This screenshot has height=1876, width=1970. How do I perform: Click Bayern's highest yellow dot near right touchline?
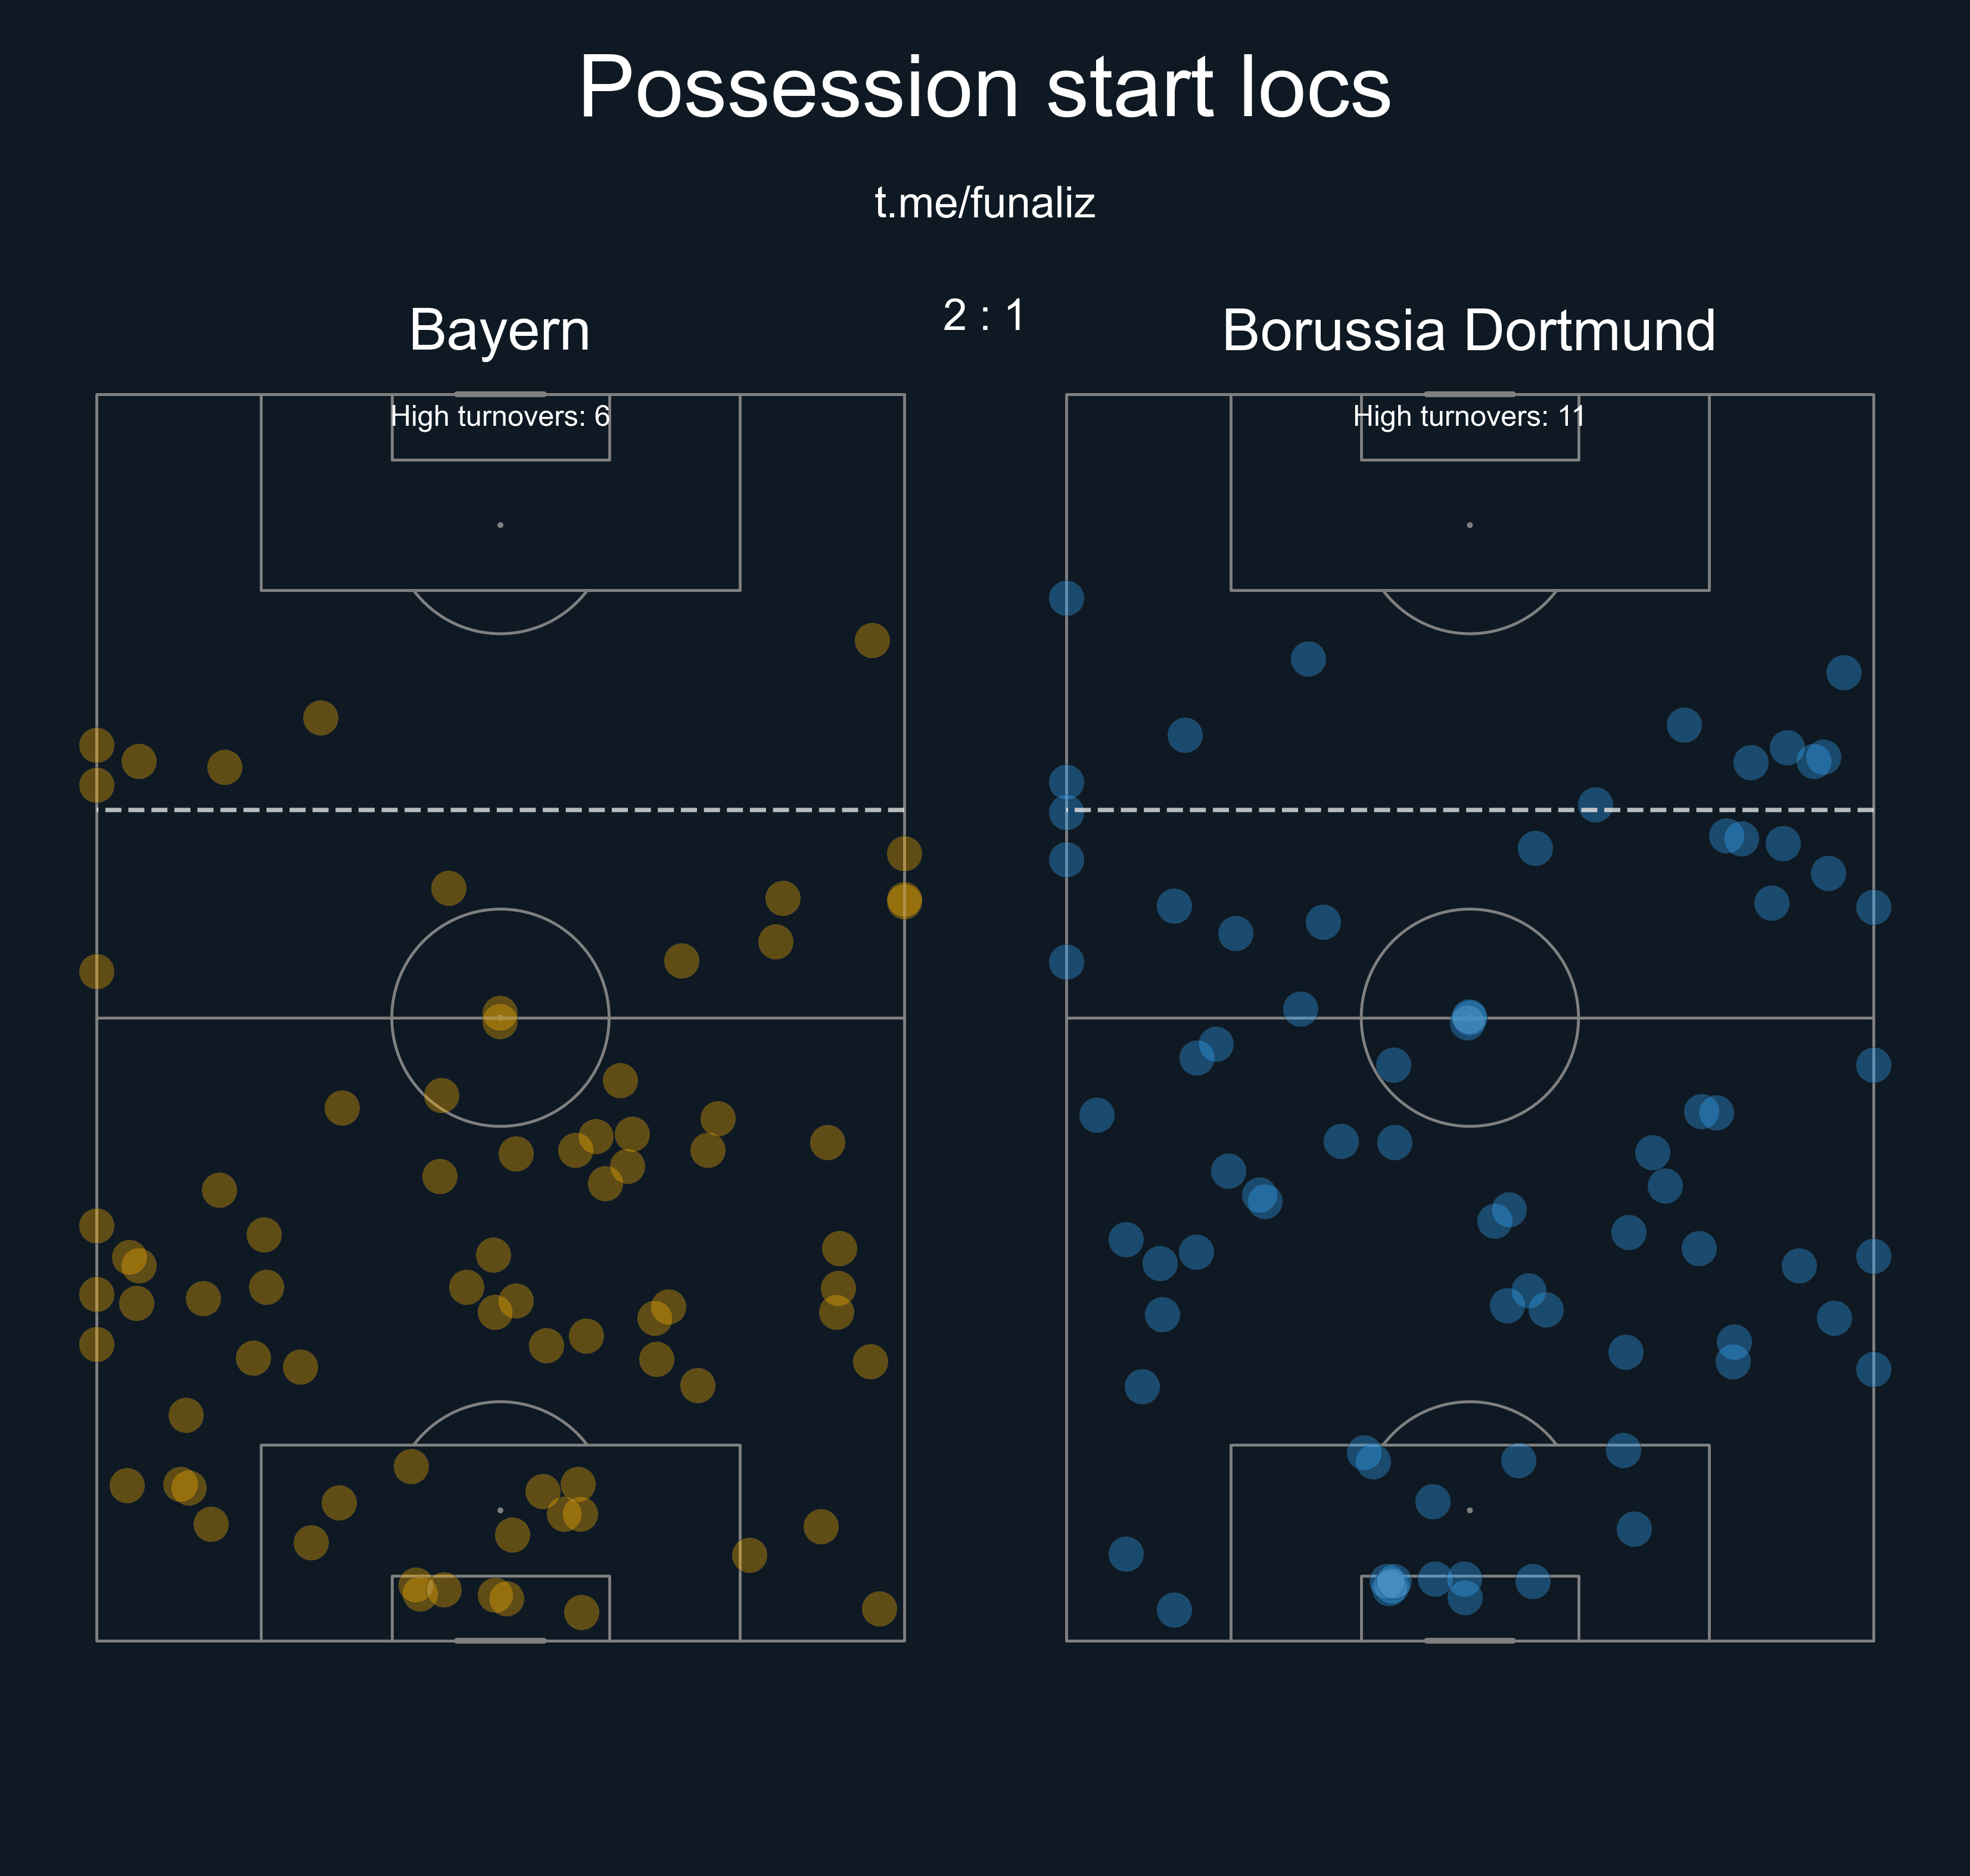click(x=872, y=640)
